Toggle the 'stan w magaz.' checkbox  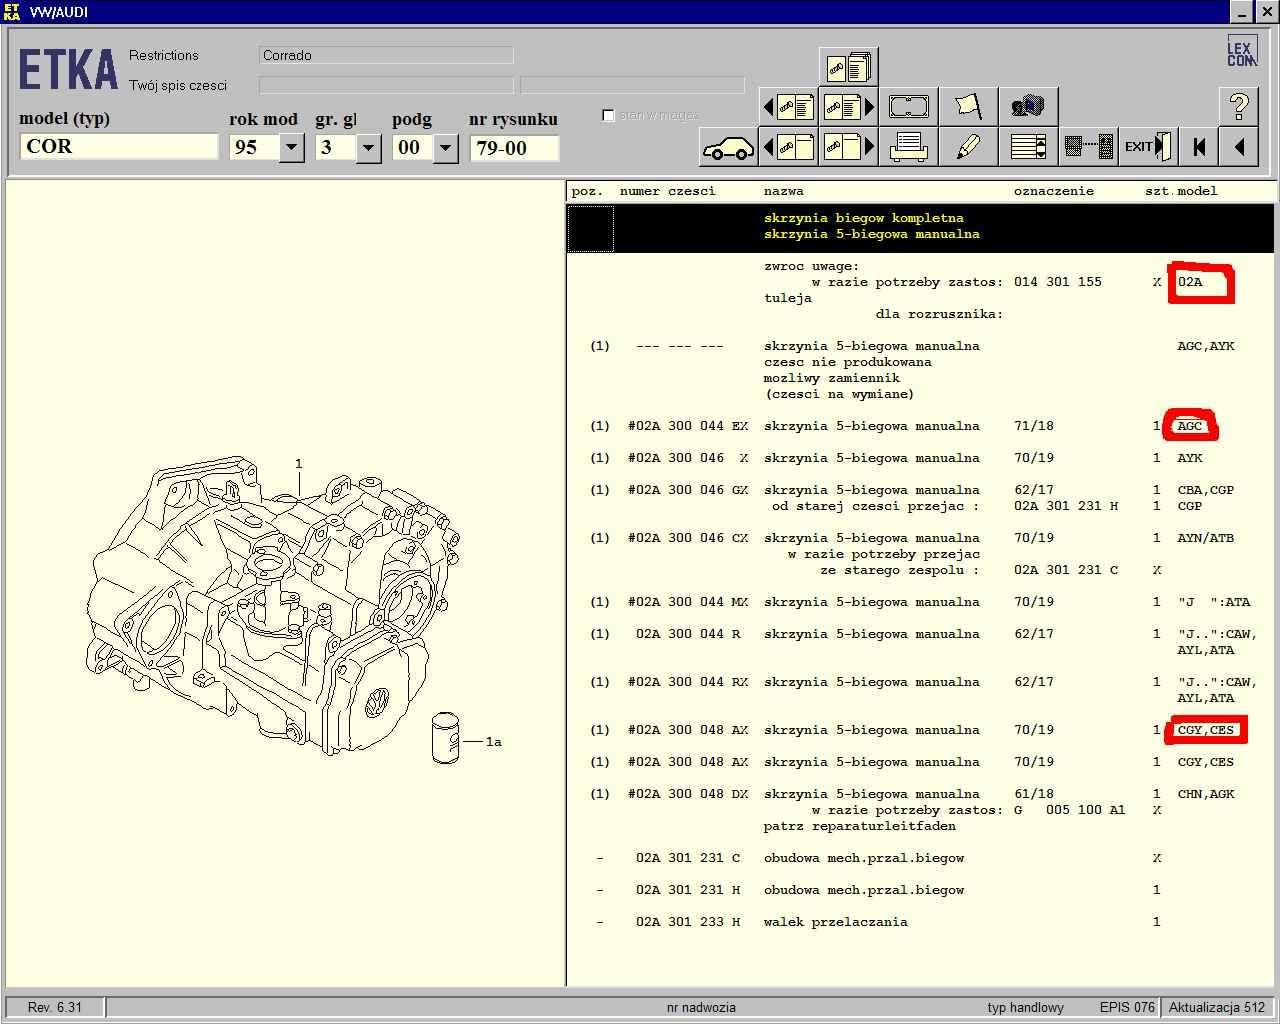[608, 115]
